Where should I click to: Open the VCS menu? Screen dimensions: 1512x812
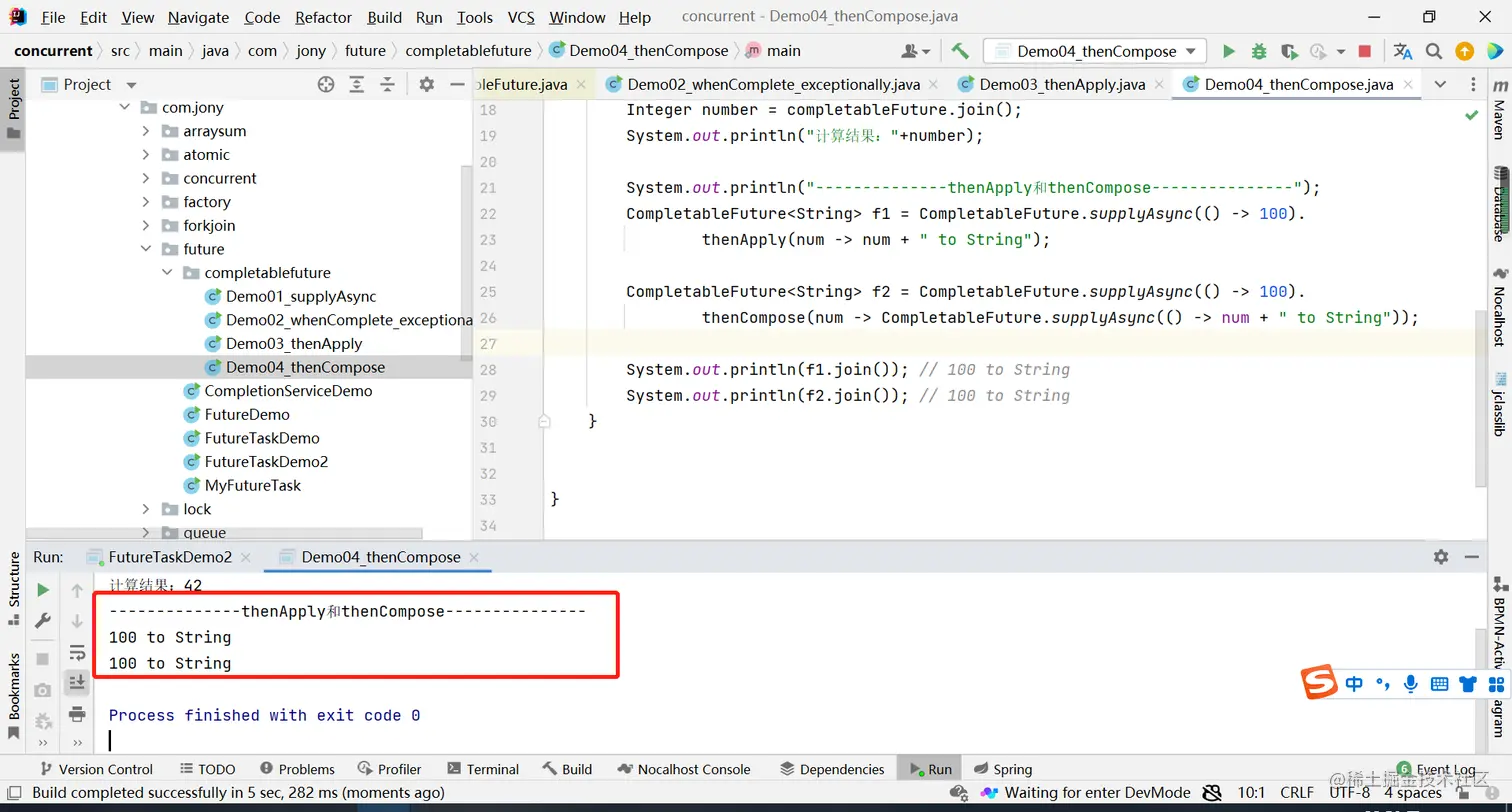click(521, 17)
